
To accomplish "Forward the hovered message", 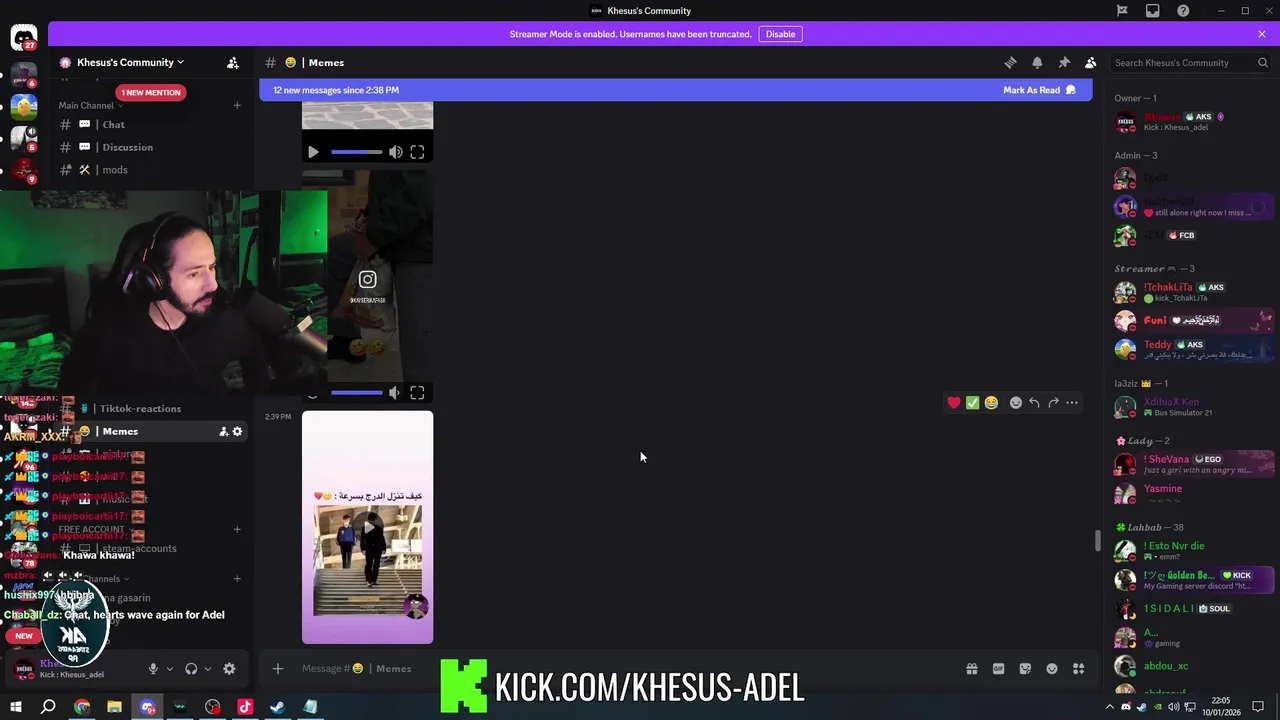I will (x=1053, y=402).
